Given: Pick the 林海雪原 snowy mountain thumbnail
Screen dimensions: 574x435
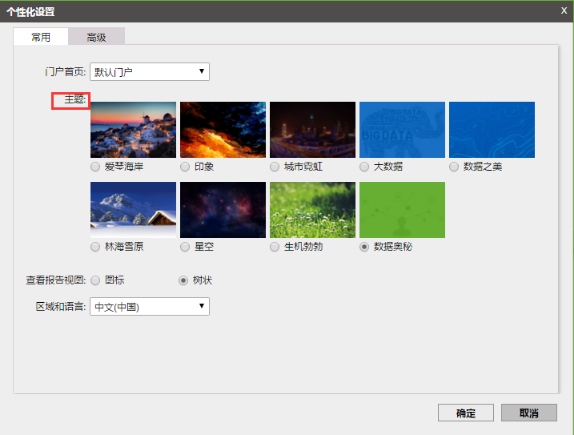Looking at the screenshot, I should (133, 210).
